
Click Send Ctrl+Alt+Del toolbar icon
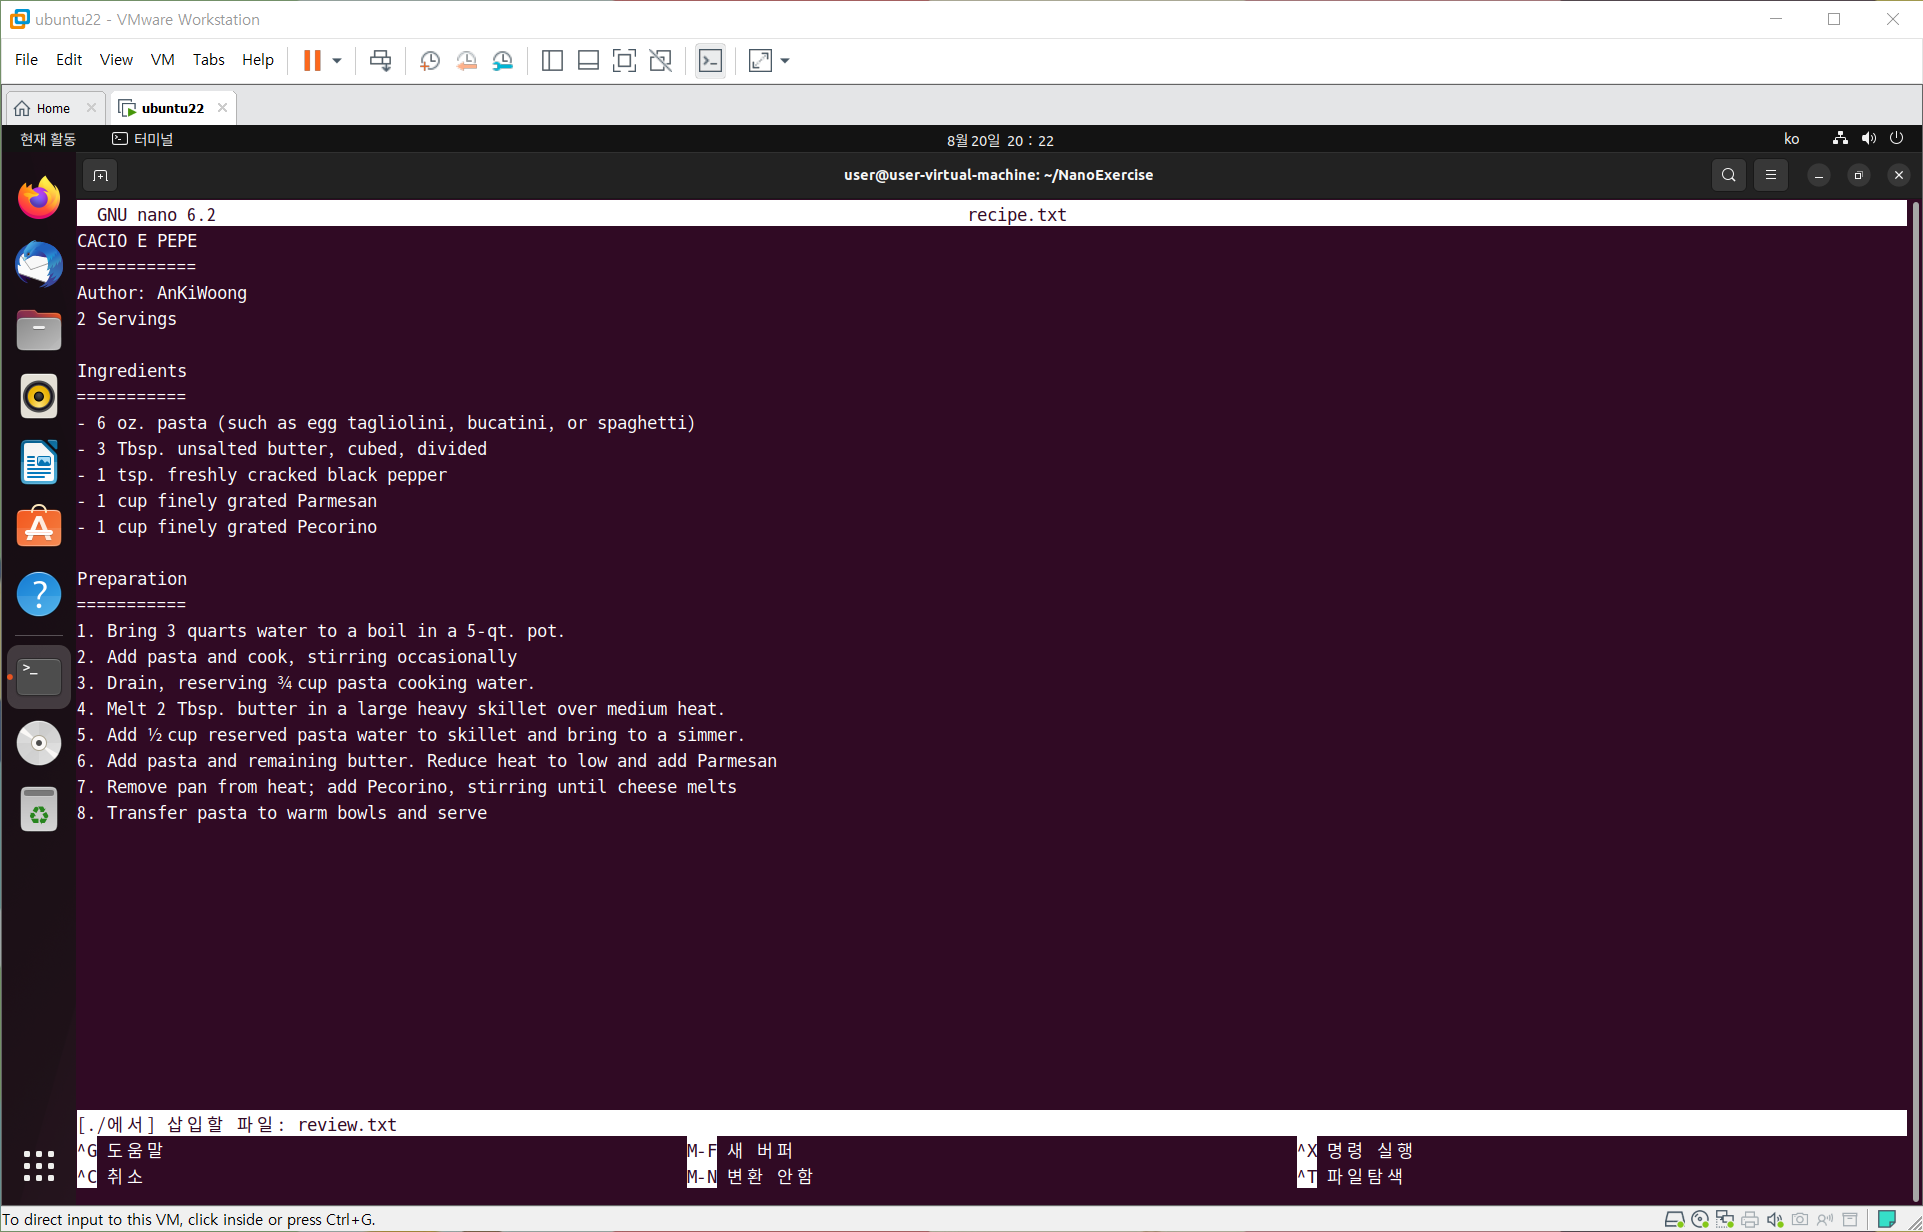(x=380, y=61)
